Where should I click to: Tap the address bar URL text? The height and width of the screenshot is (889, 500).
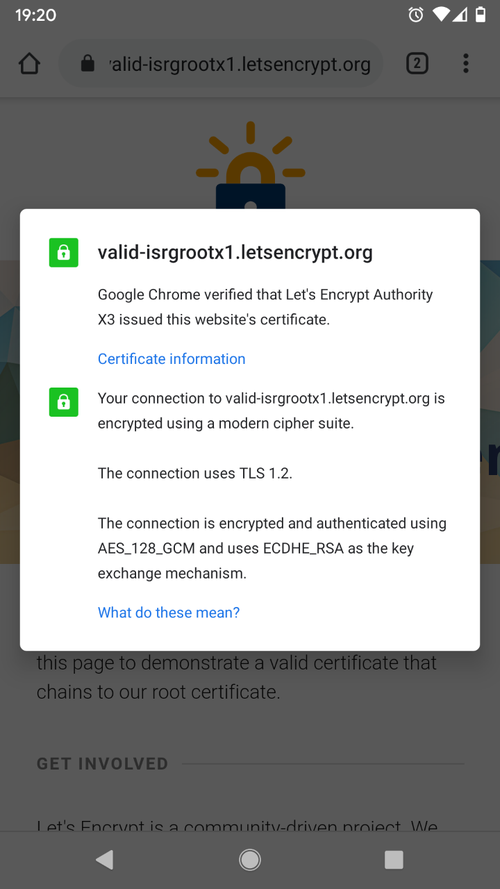pyautogui.click(x=239, y=64)
